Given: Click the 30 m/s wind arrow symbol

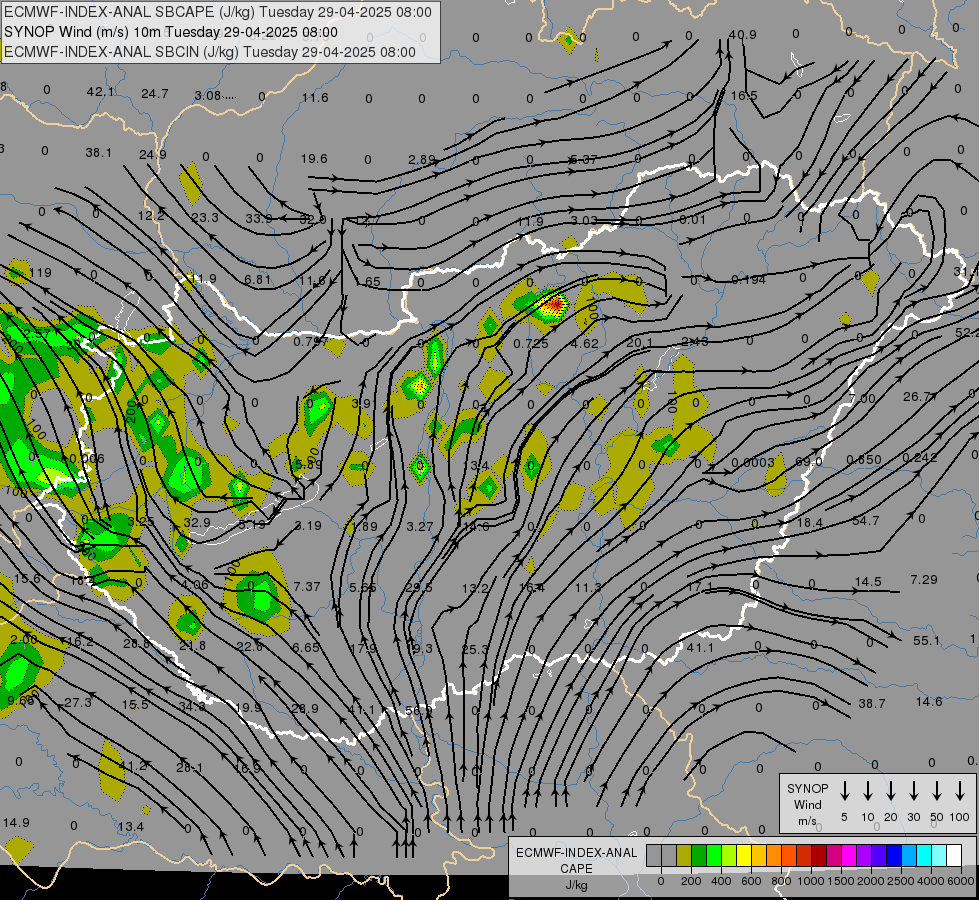Looking at the screenshot, I should [x=913, y=791].
